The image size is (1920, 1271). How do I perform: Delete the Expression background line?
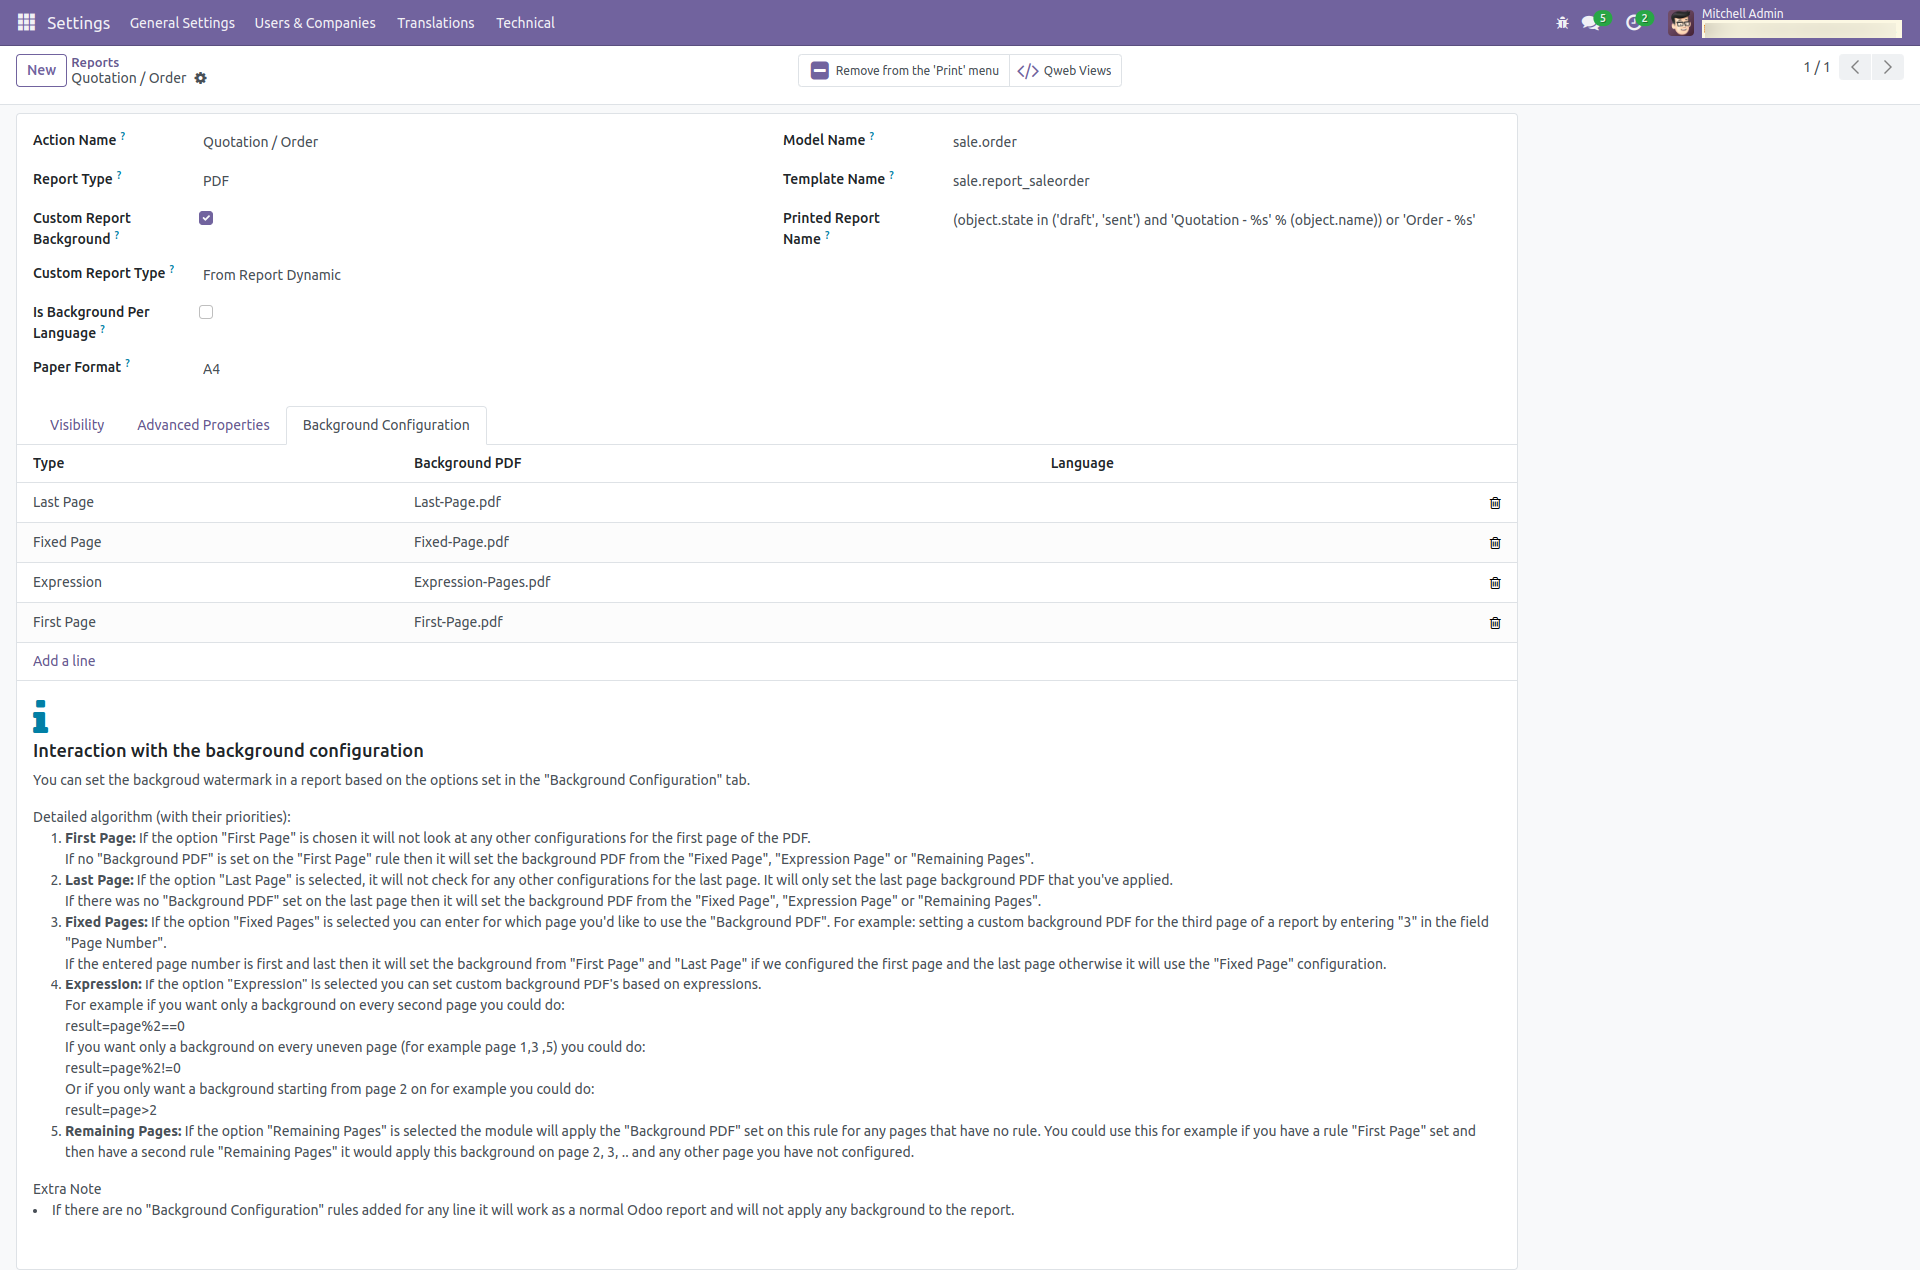click(x=1495, y=583)
